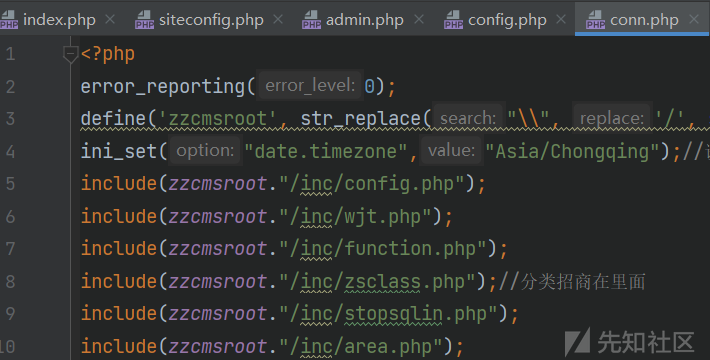Close the siteconfig.php tab
Image resolution: width=710 pixels, height=360 pixels.
[x=278, y=19]
